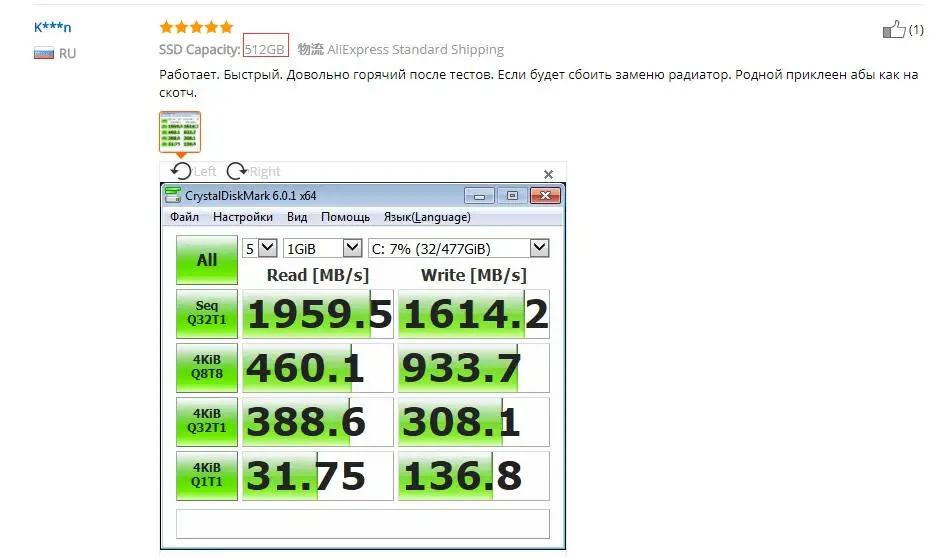Screen dimensions: 940x557
Task: Start the 4KiB Q1T1 test
Action: tap(207, 475)
